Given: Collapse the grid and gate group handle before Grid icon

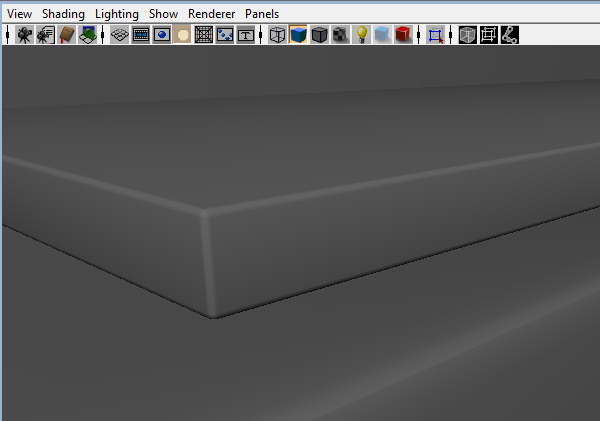Looking at the screenshot, I should click(103, 35).
